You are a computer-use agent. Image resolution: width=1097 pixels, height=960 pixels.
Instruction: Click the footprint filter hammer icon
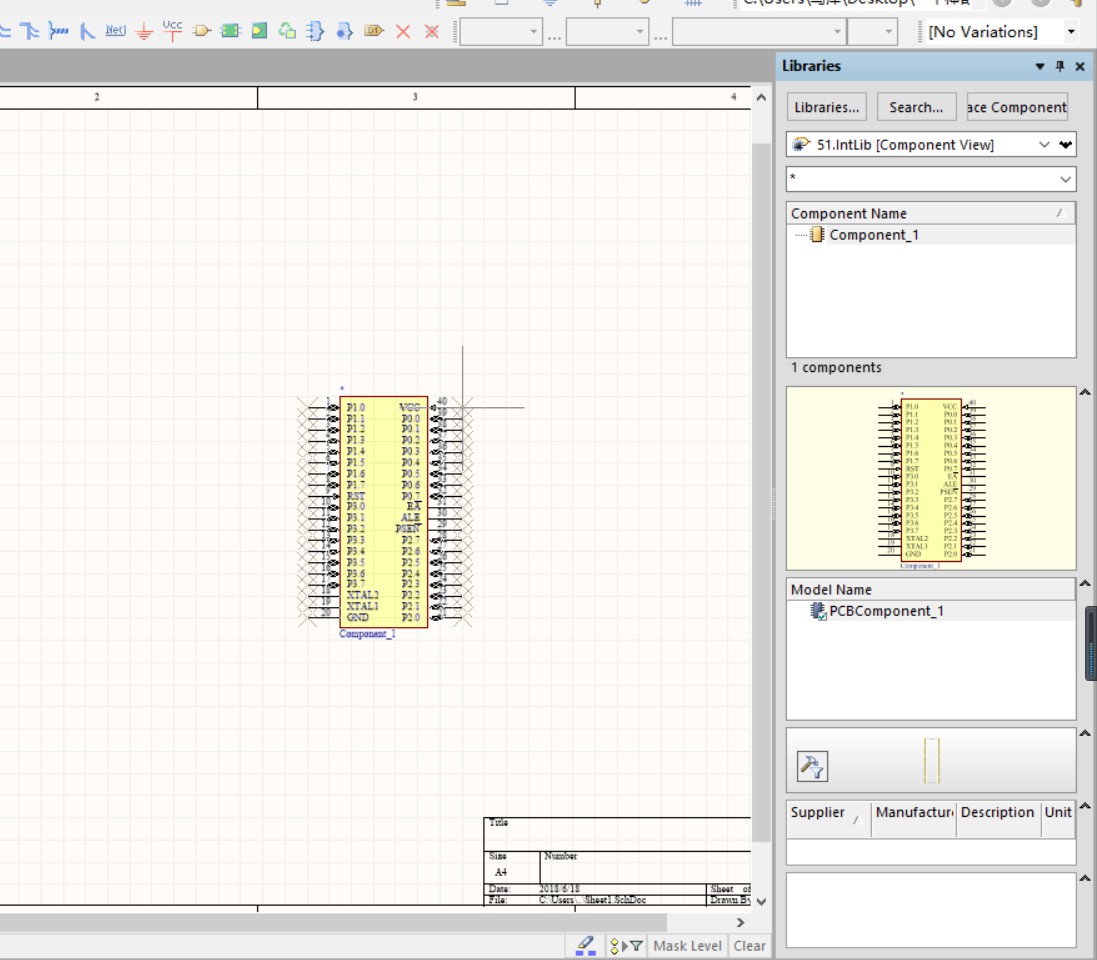click(812, 765)
